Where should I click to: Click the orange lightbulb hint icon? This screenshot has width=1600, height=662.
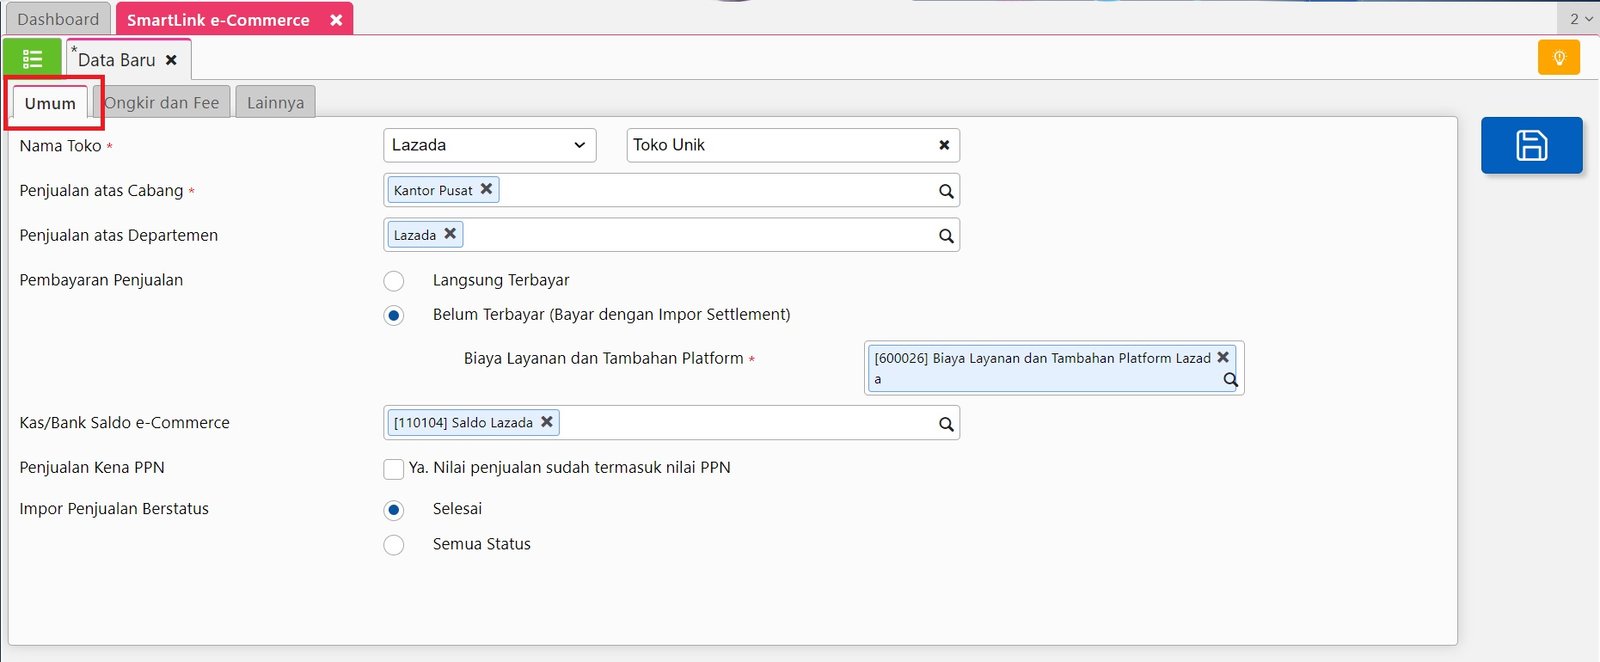(1558, 58)
